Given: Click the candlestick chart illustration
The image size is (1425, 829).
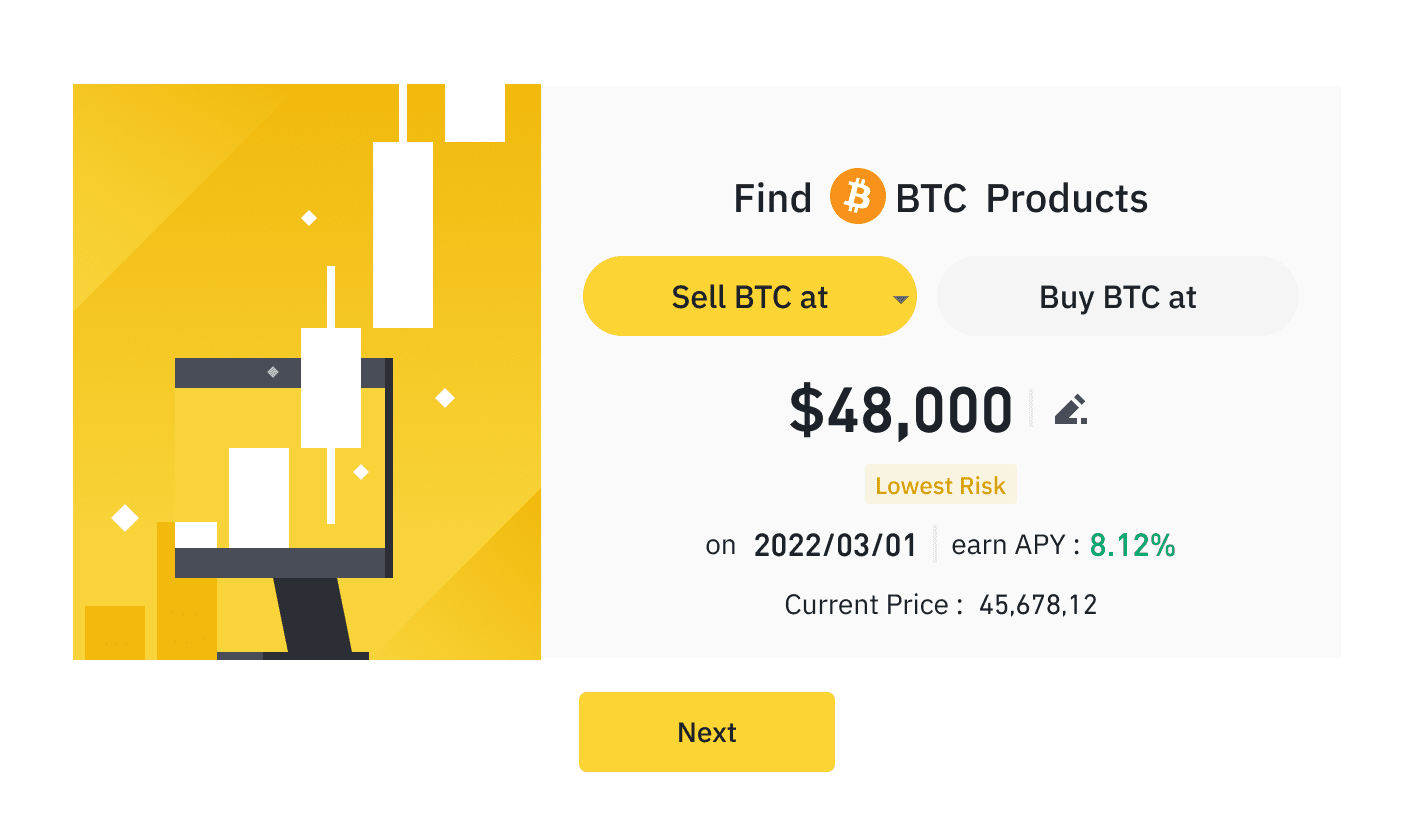Looking at the screenshot, I should [x=307, y=372].
